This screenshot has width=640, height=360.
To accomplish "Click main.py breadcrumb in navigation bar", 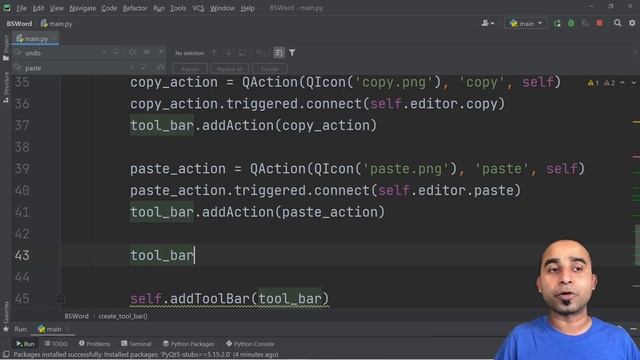I will click(57, 24).
